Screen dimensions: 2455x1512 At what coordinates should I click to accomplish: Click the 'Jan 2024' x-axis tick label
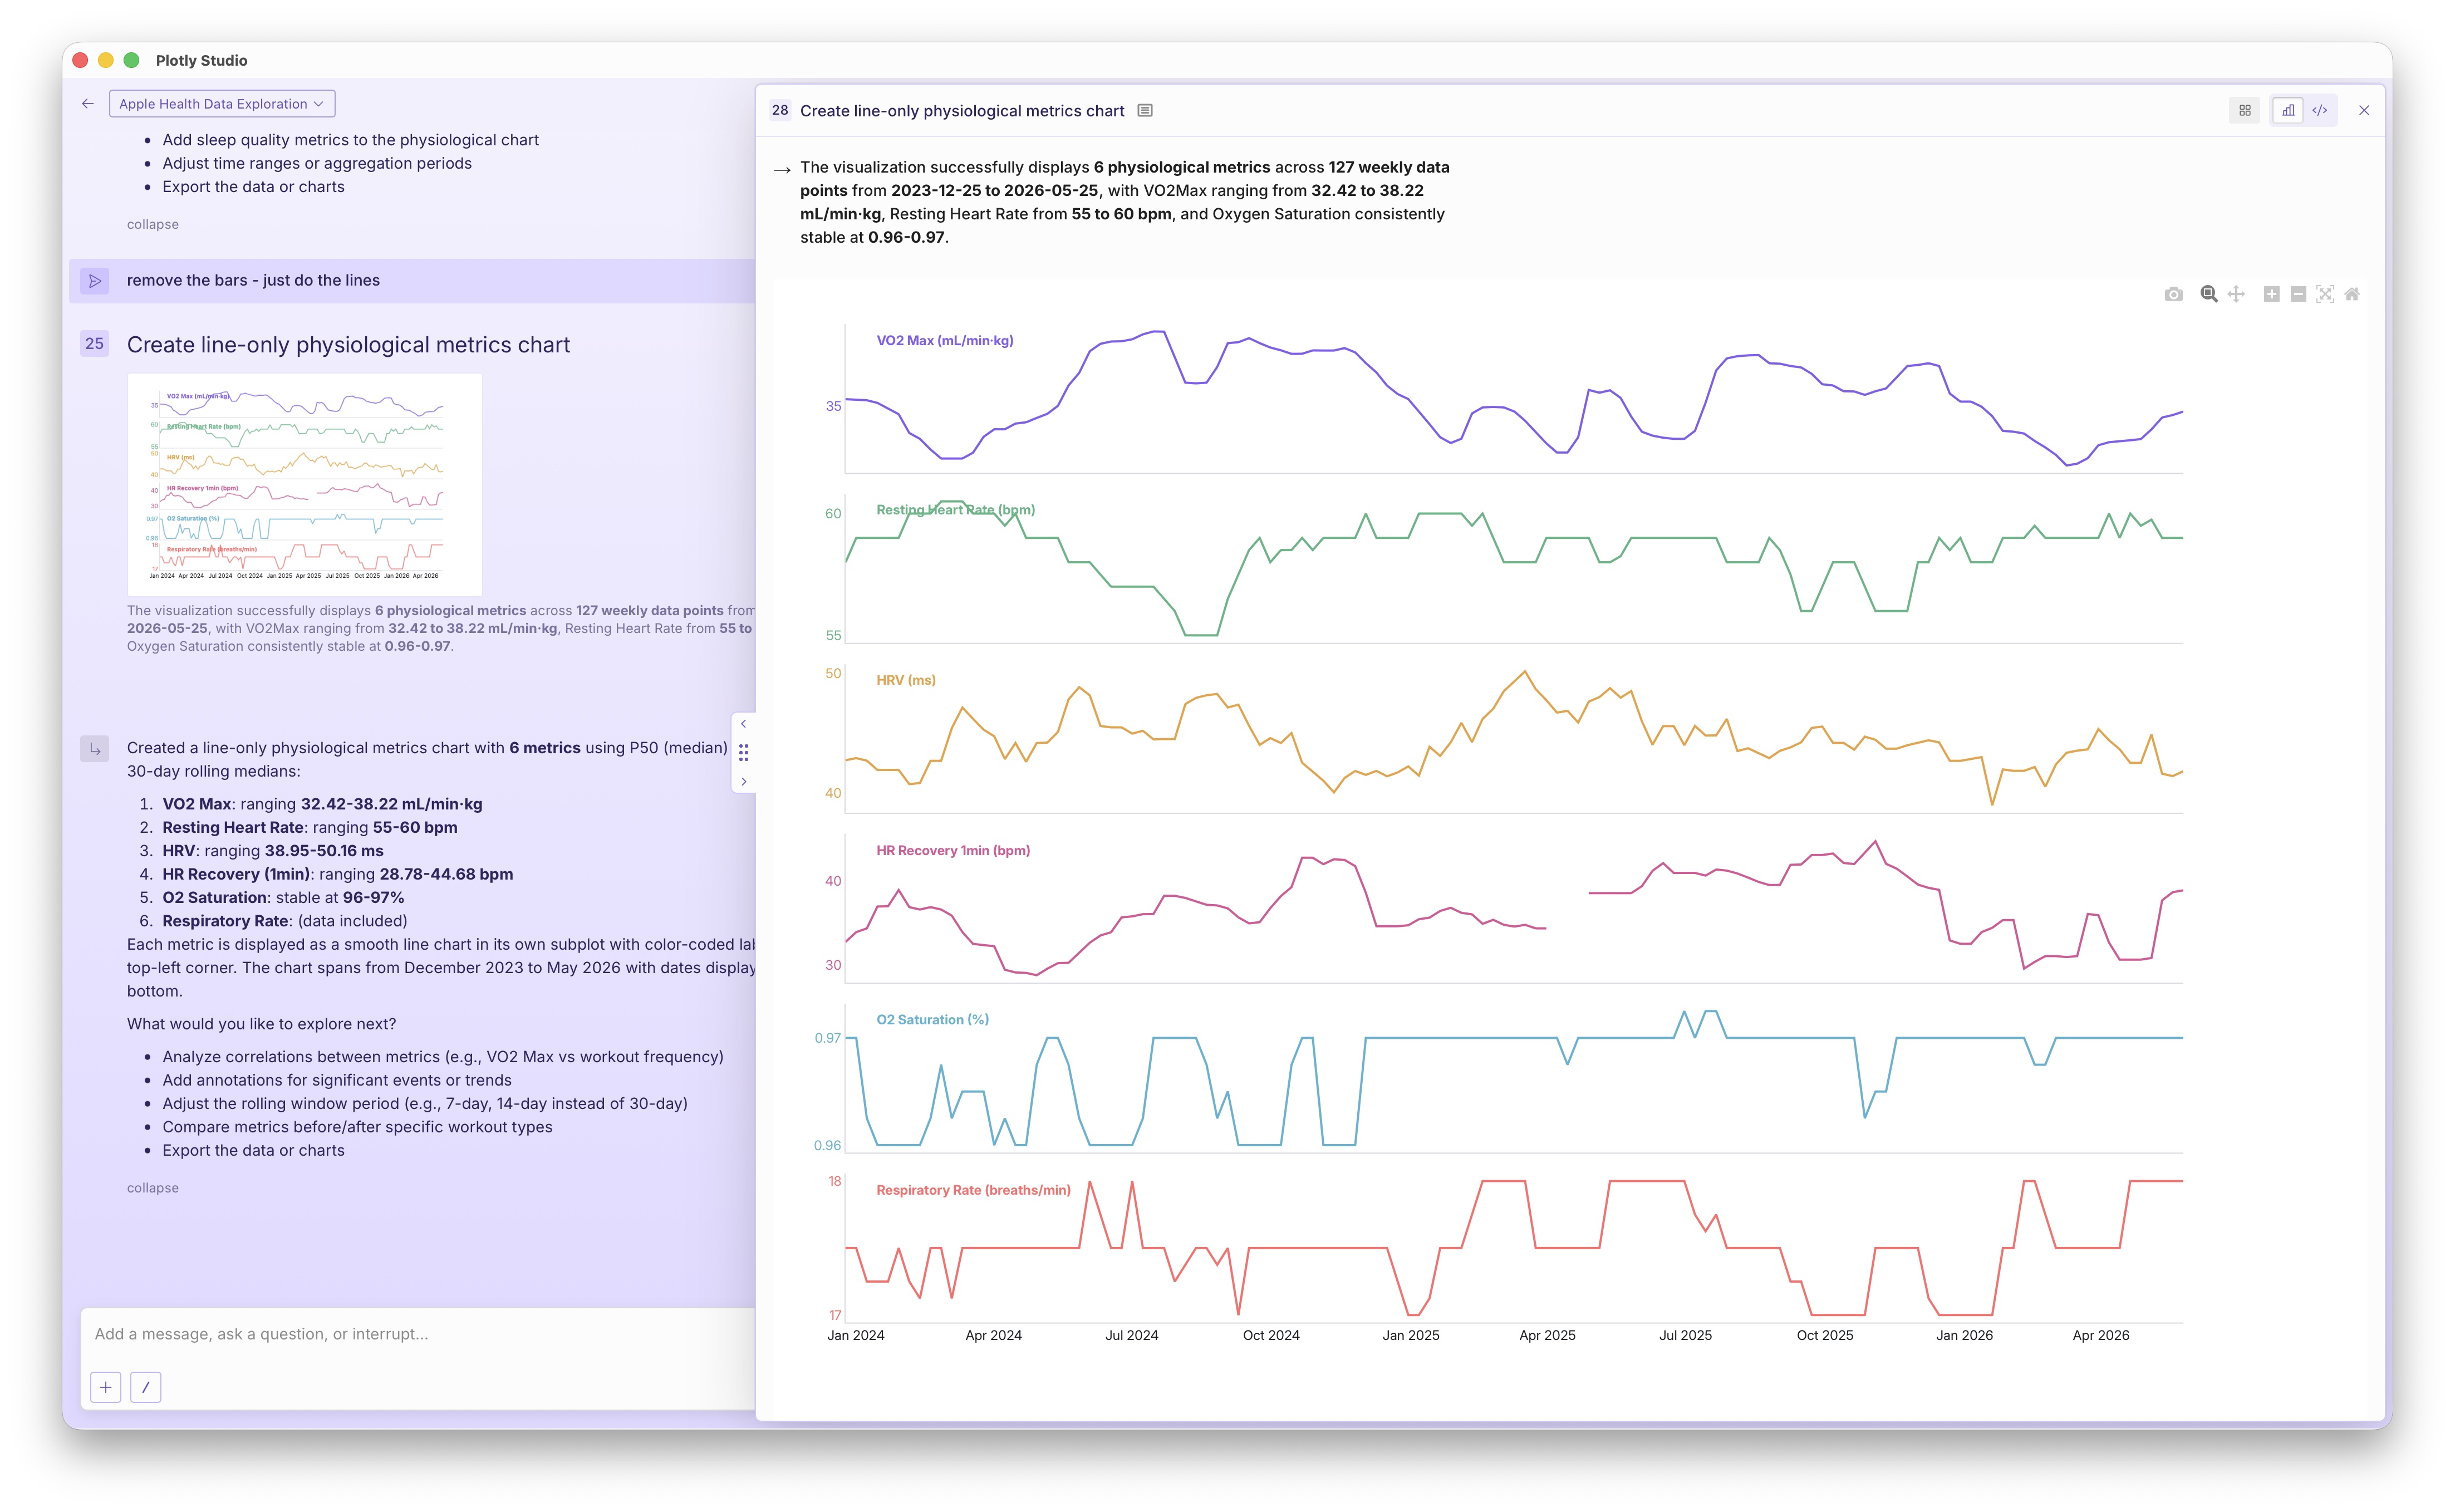[855, 1336]
